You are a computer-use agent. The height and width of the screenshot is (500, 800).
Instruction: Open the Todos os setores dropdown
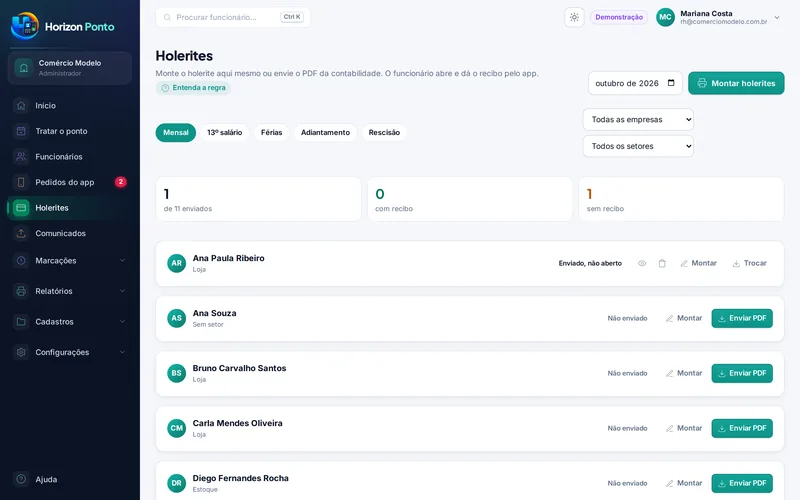tap(638, 146)
